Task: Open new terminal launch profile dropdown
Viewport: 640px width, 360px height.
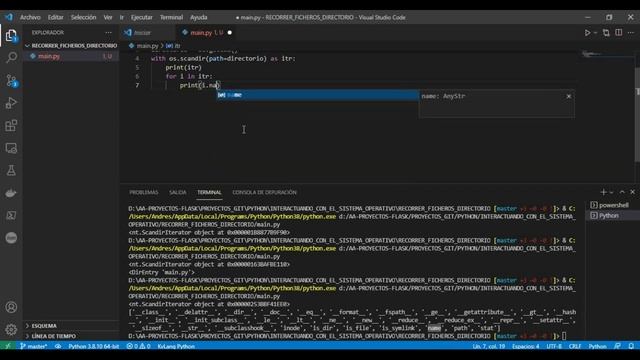Action: coord(611,192)
